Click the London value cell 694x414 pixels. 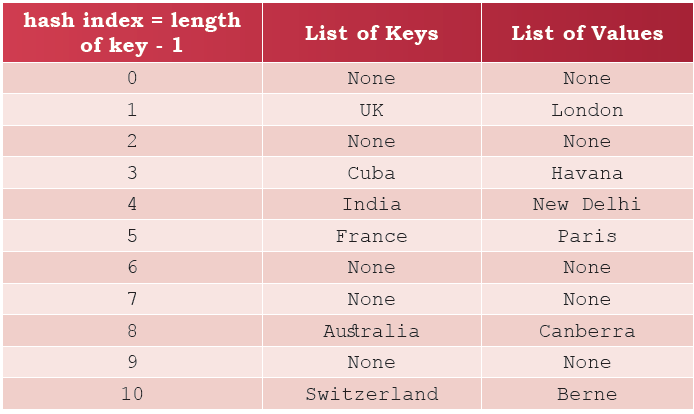coord(587,110)
